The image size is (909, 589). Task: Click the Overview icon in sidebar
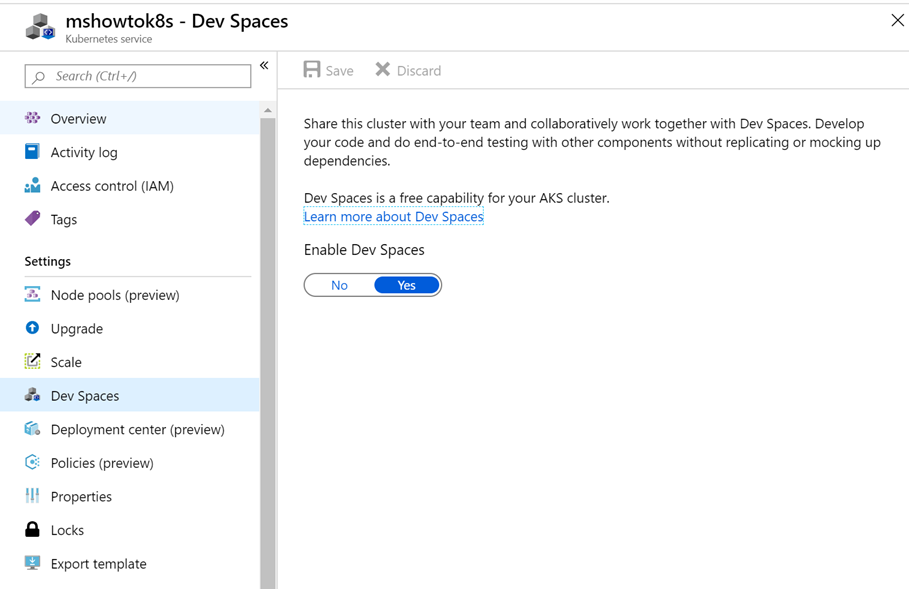[x=32, y=118]
